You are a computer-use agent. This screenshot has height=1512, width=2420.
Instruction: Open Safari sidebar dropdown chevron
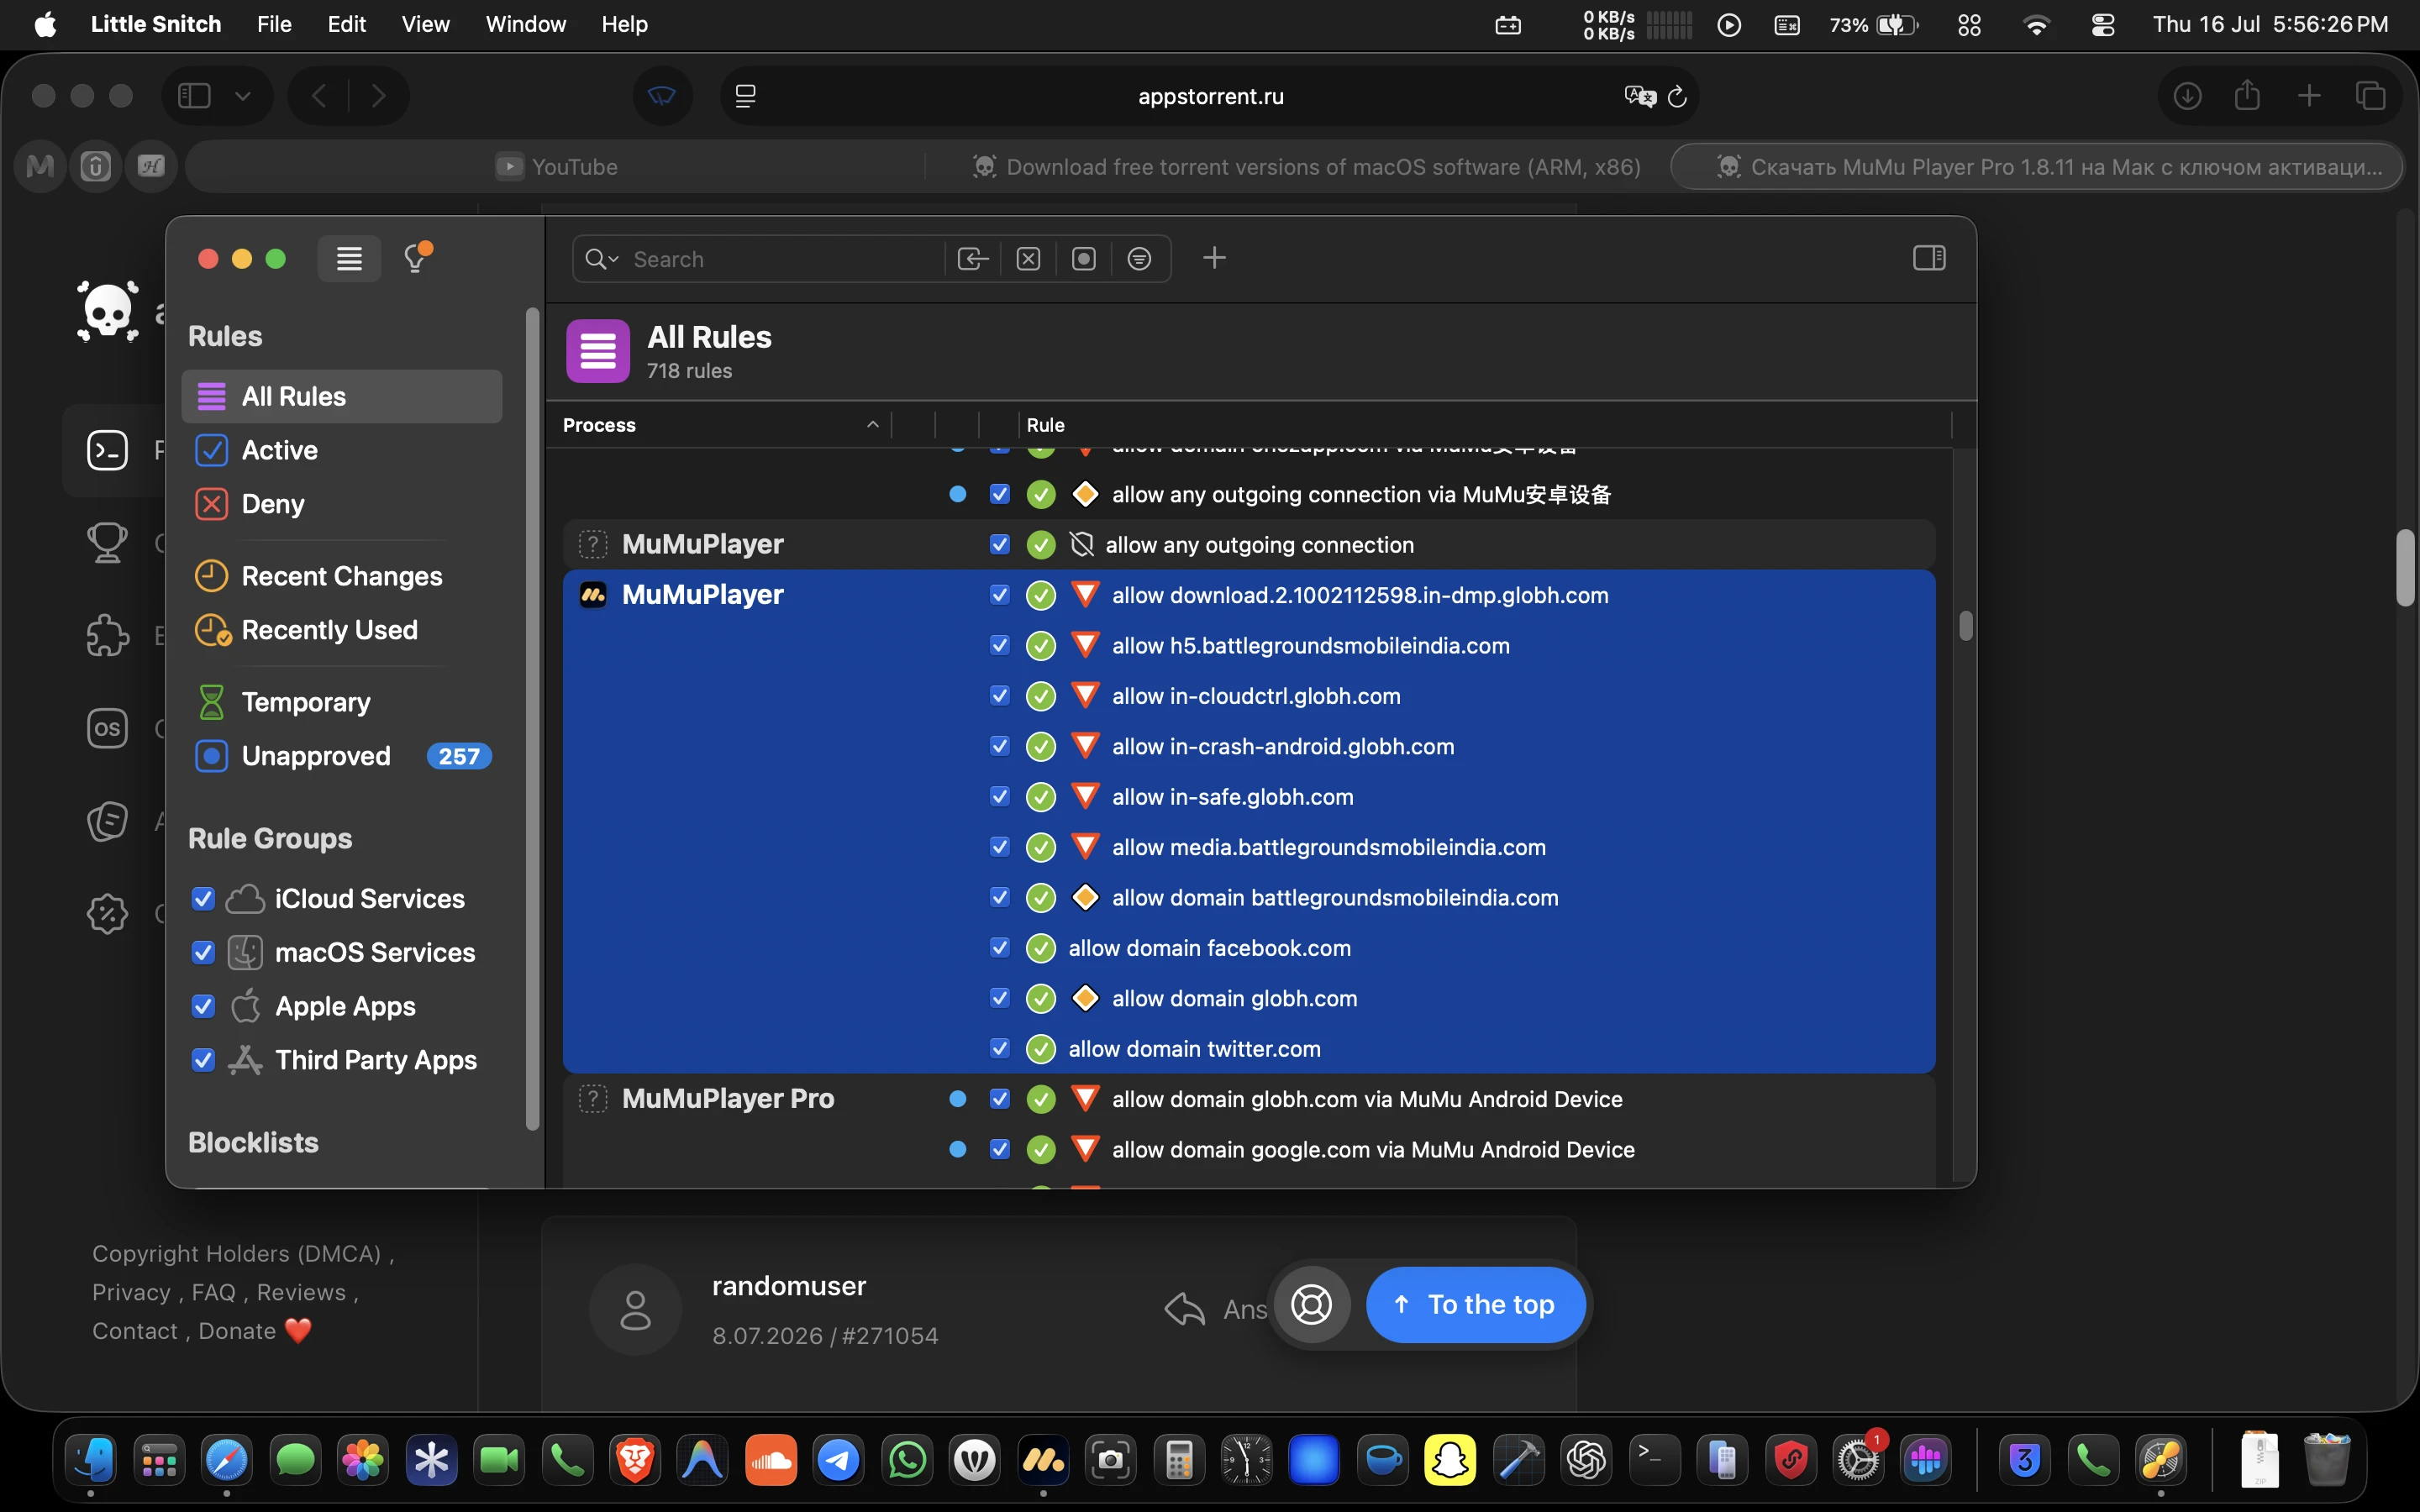click(242, 96)
